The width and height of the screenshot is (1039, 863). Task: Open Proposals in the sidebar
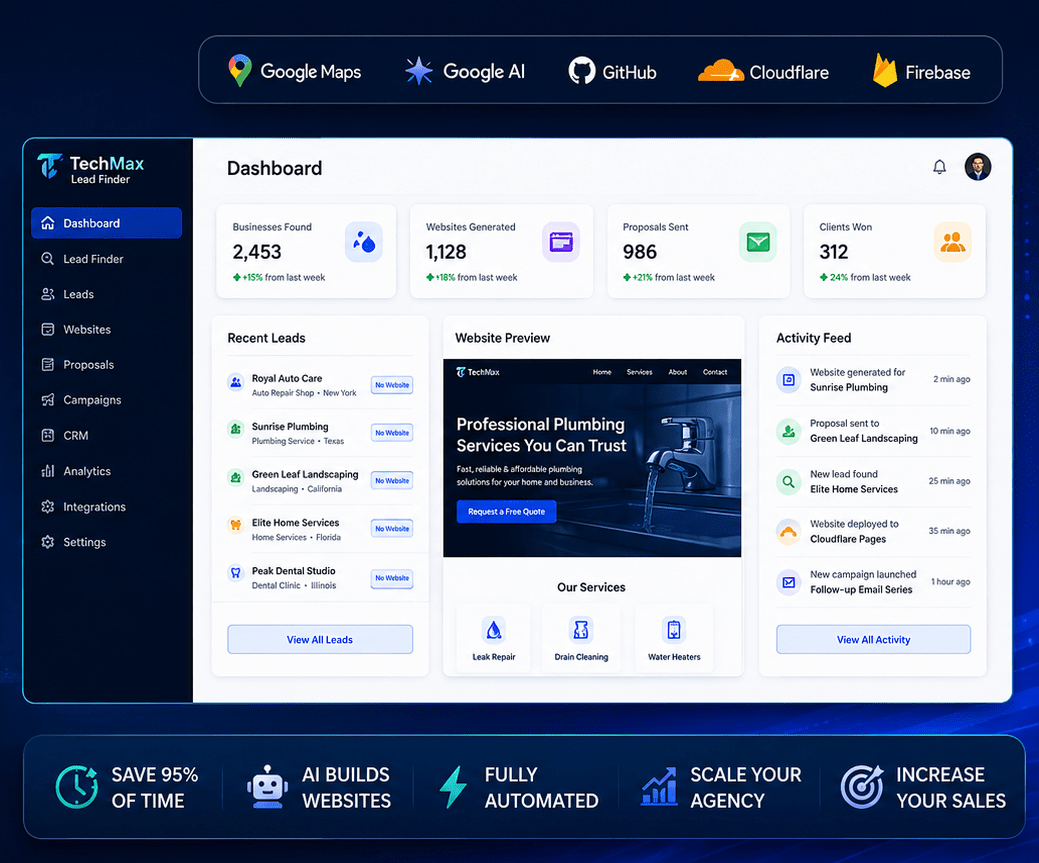coord(107,365)
